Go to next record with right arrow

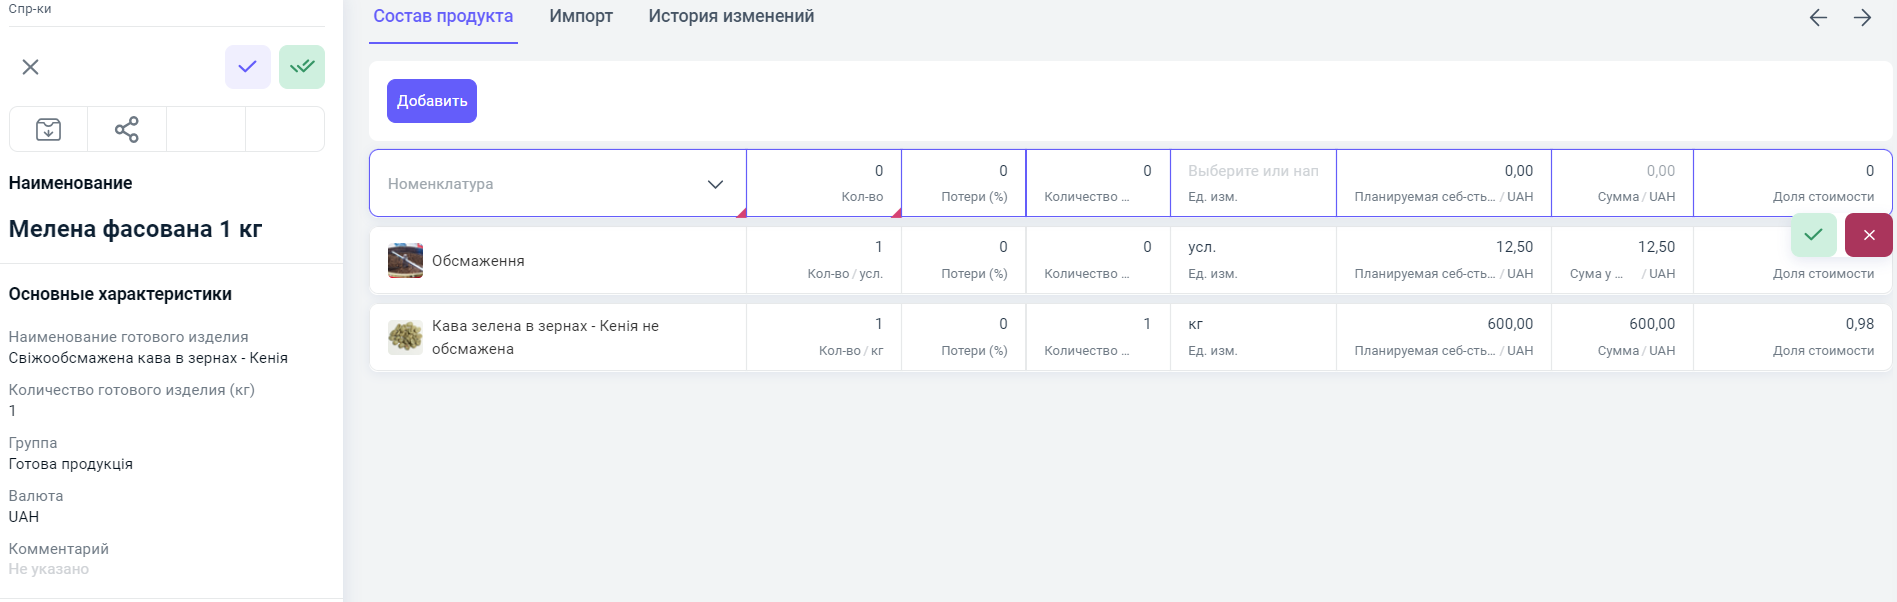[x=1862, y=18]
